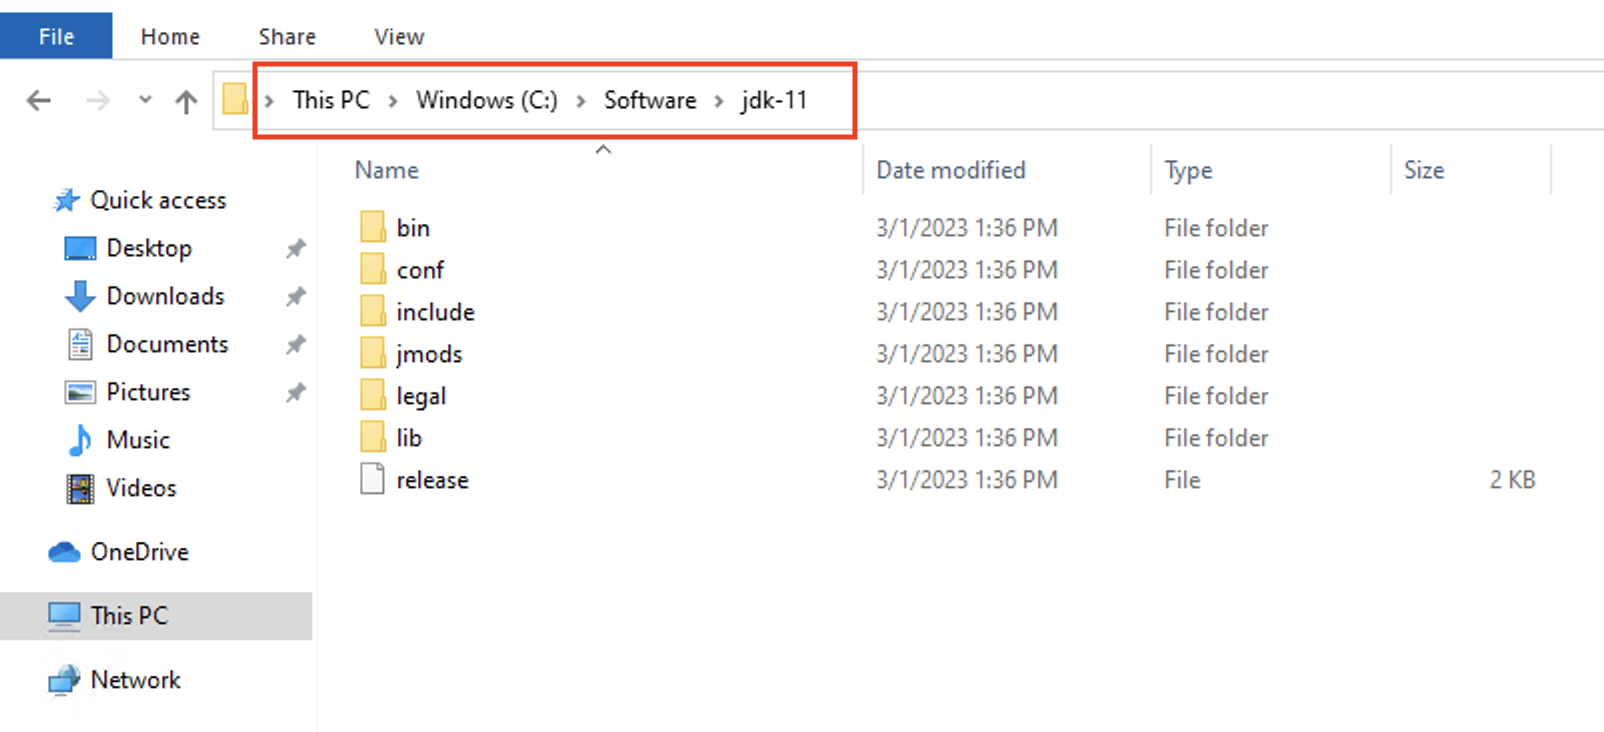Click the legal folder icon
The height and width of the screenshot is (732, 1604).
373,395
